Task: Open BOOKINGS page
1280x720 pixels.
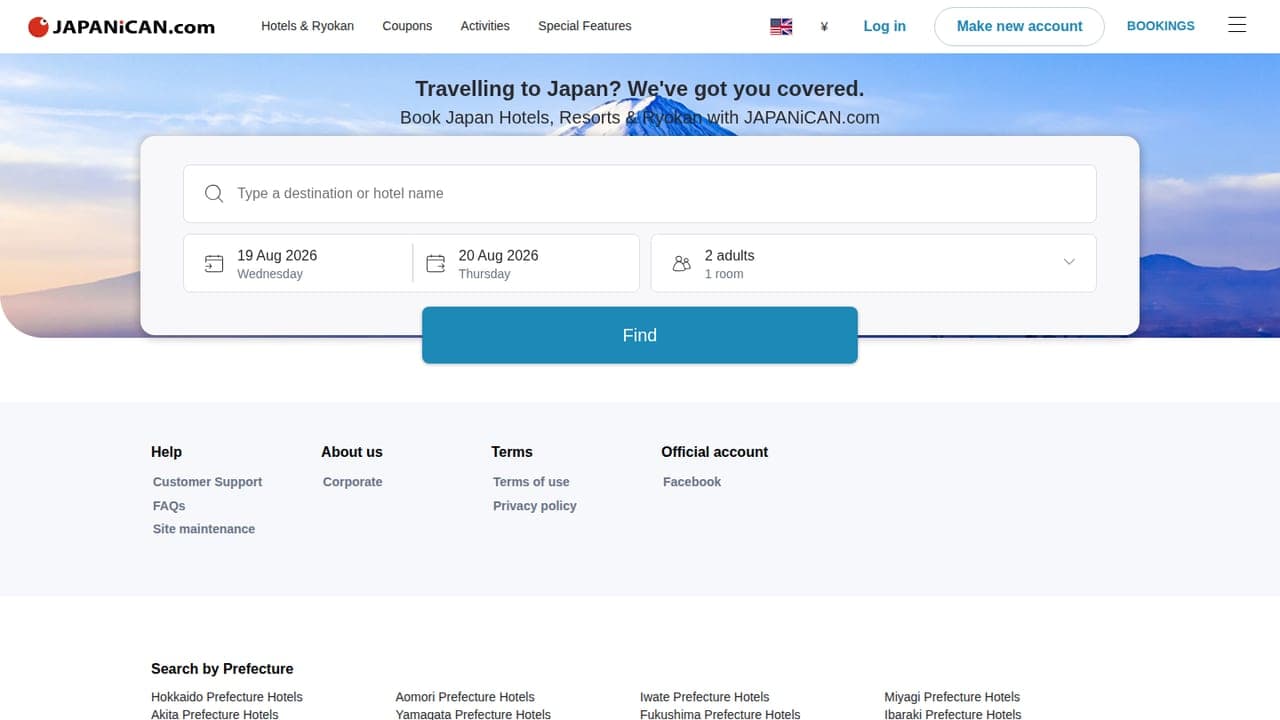Action: 1161,26
